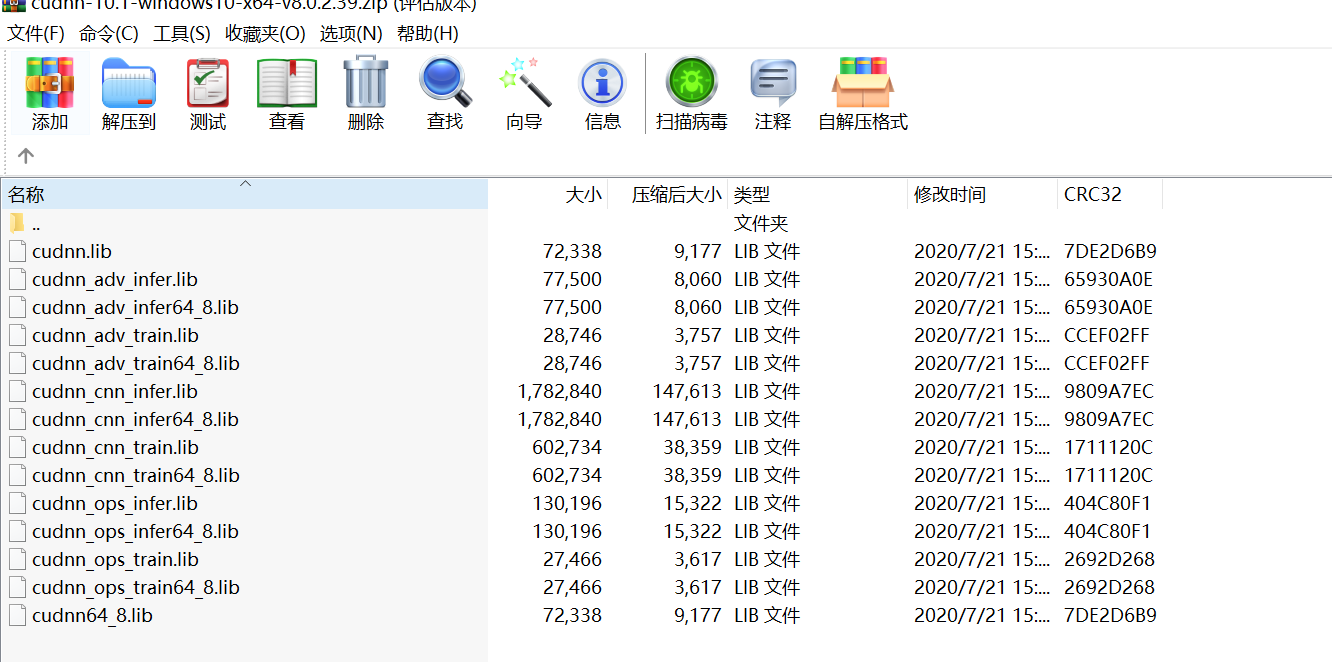The height and width of the screenshot is (662, 1332).
Task: Click the modified date of cudnn.lib
Action: coord(982,251)
